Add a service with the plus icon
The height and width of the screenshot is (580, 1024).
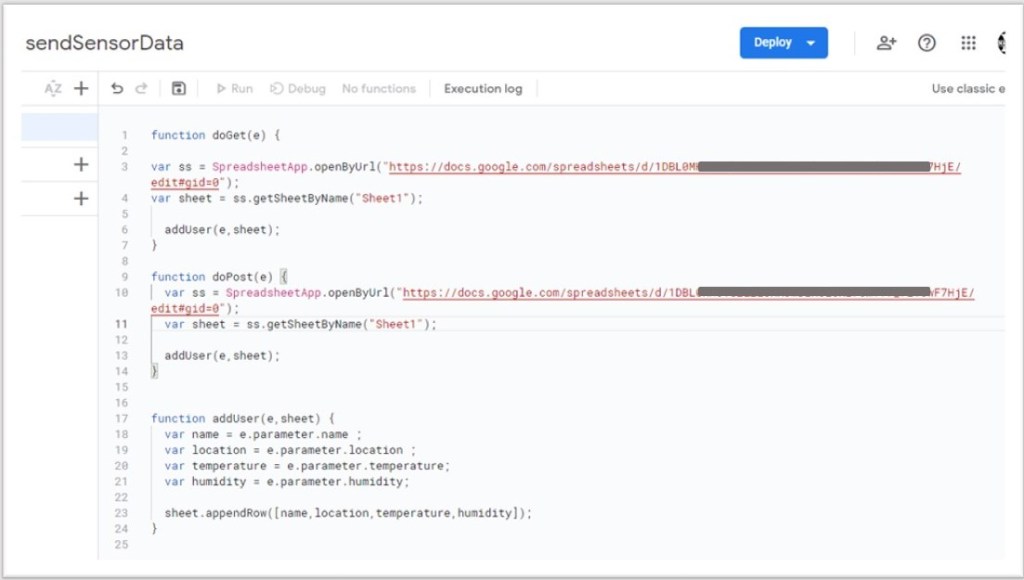81,199
